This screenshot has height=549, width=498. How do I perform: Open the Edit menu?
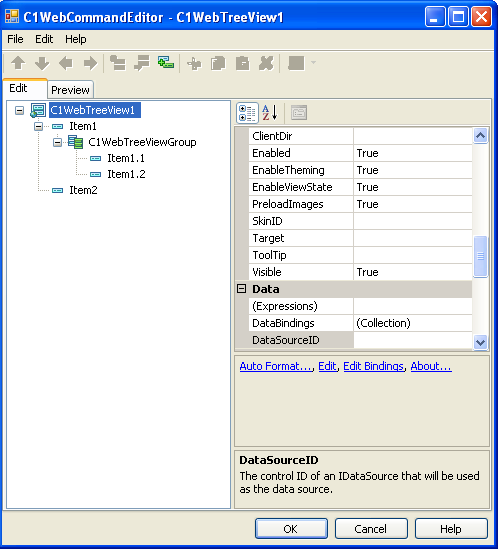point(44,39)
